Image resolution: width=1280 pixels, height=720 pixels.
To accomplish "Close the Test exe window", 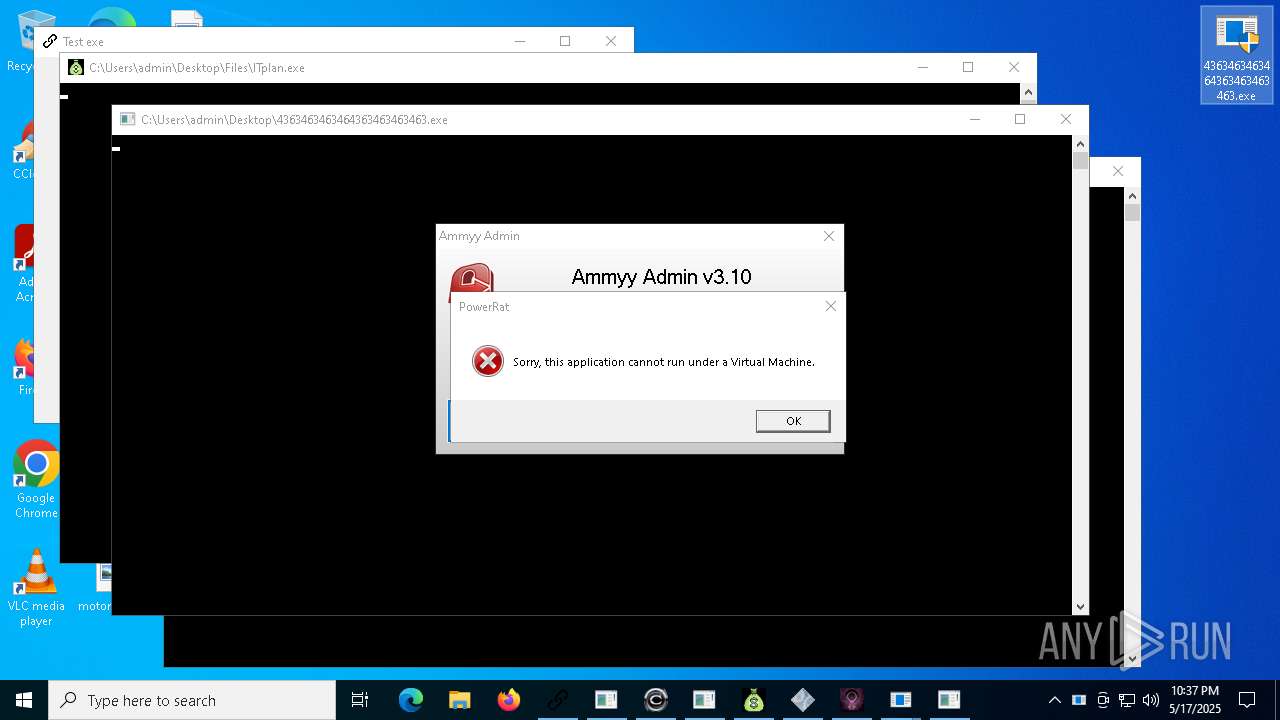I will click(x=611, y=41).
